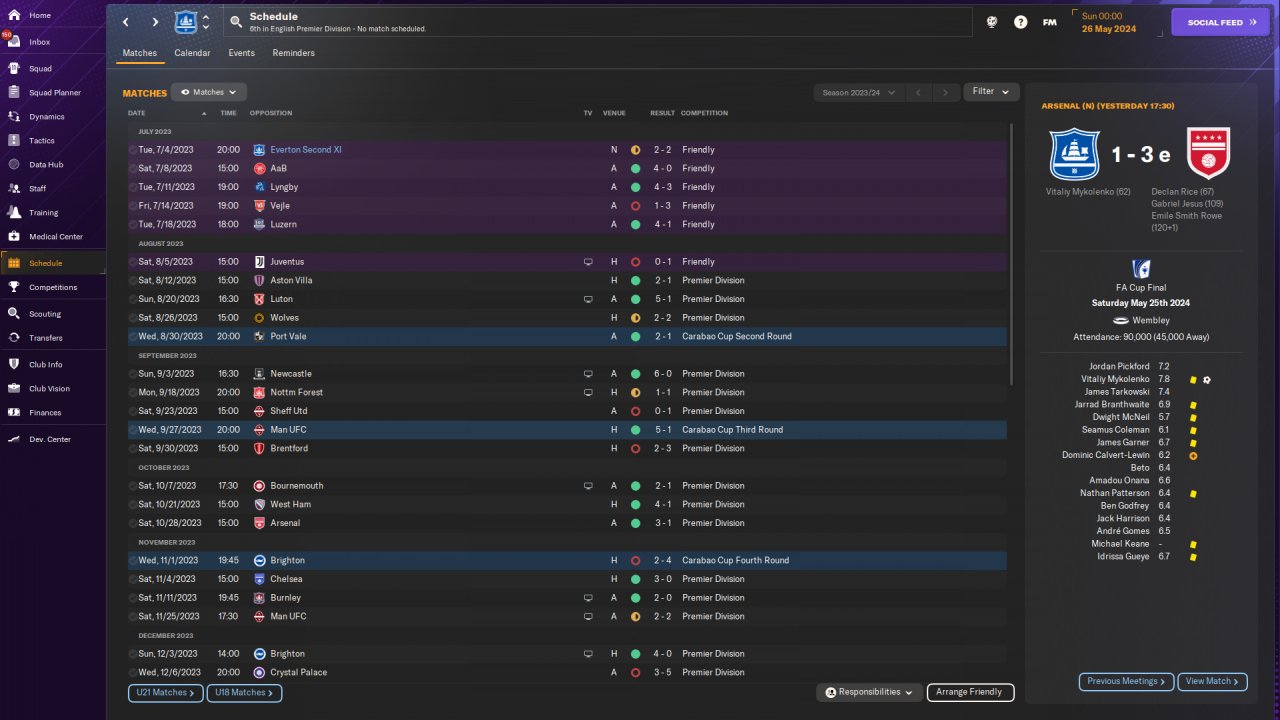Switch to the Reminders tab
This screenshot has height=720, width=1280.
[293, 53]
